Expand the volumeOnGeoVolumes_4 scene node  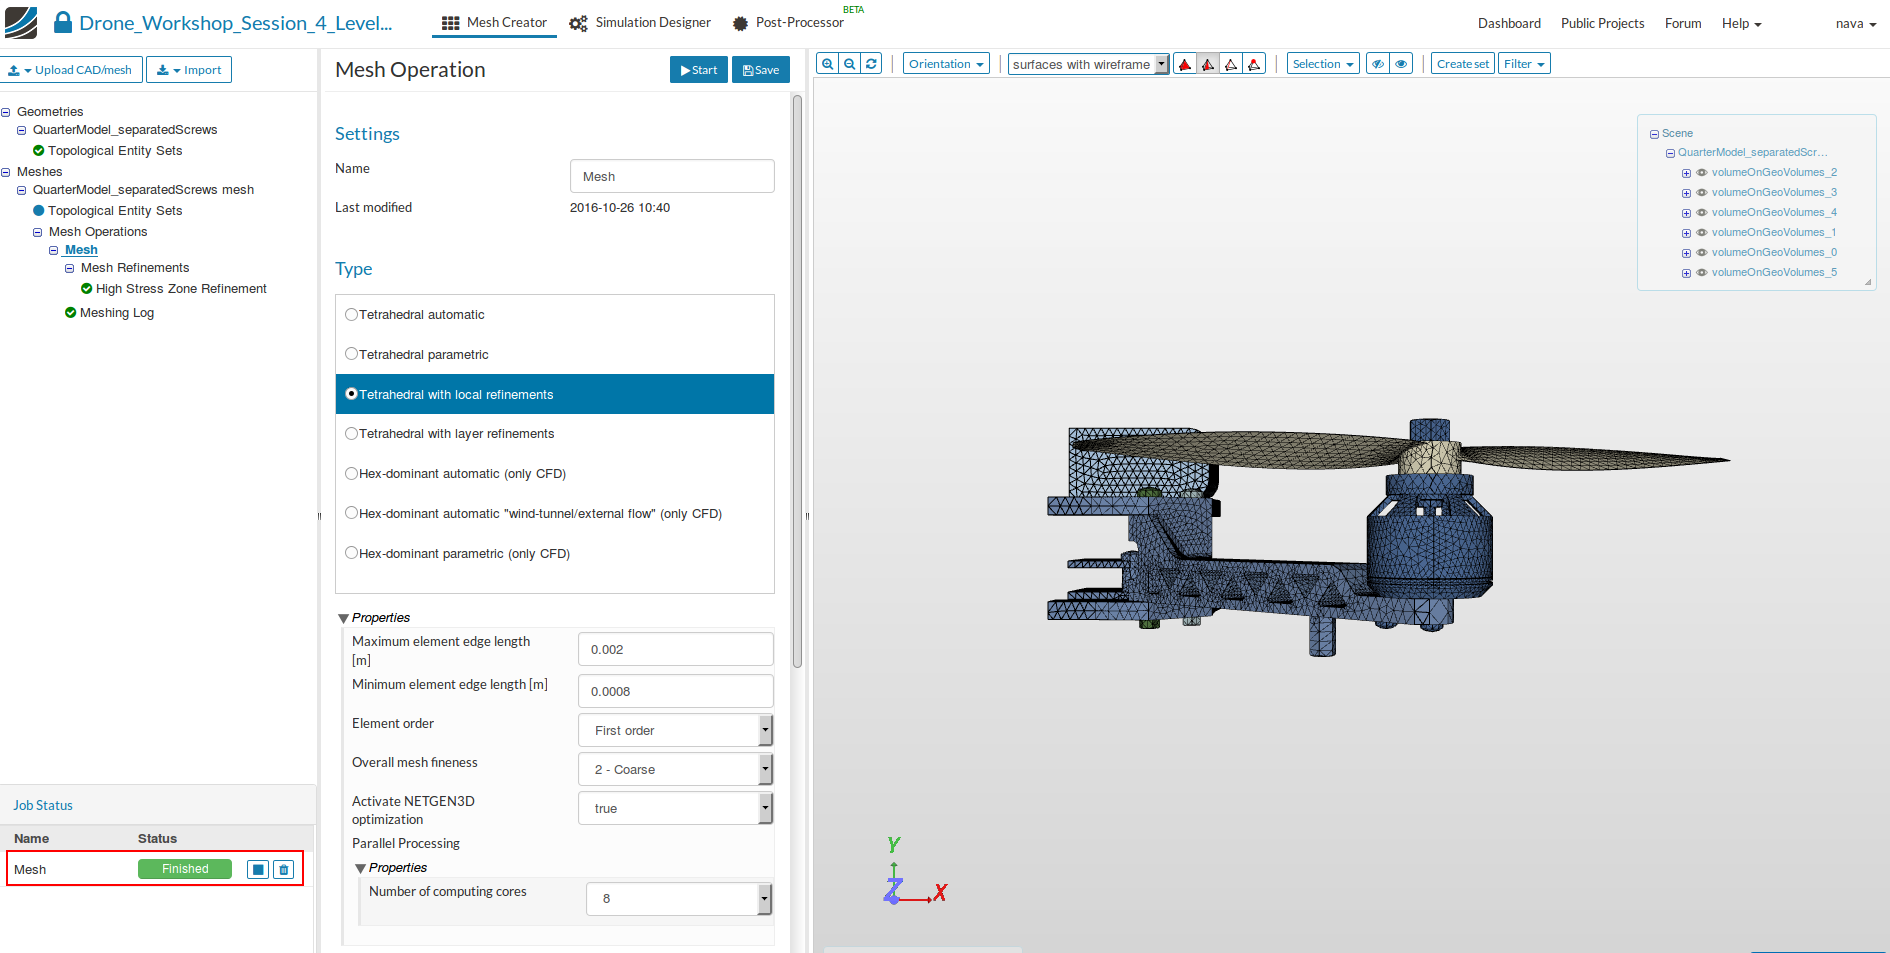tap(1686, 213)
